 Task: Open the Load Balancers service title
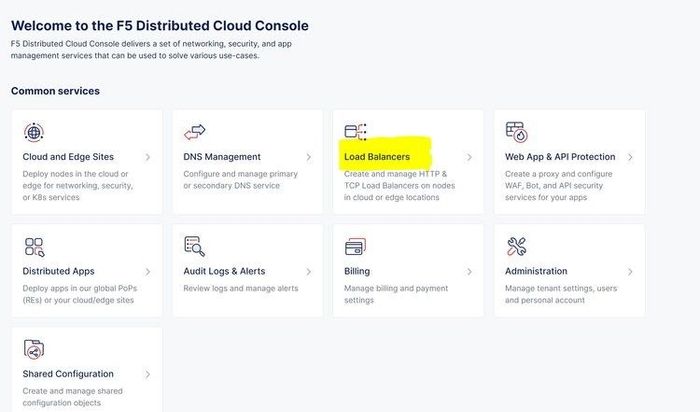(377, 157)
